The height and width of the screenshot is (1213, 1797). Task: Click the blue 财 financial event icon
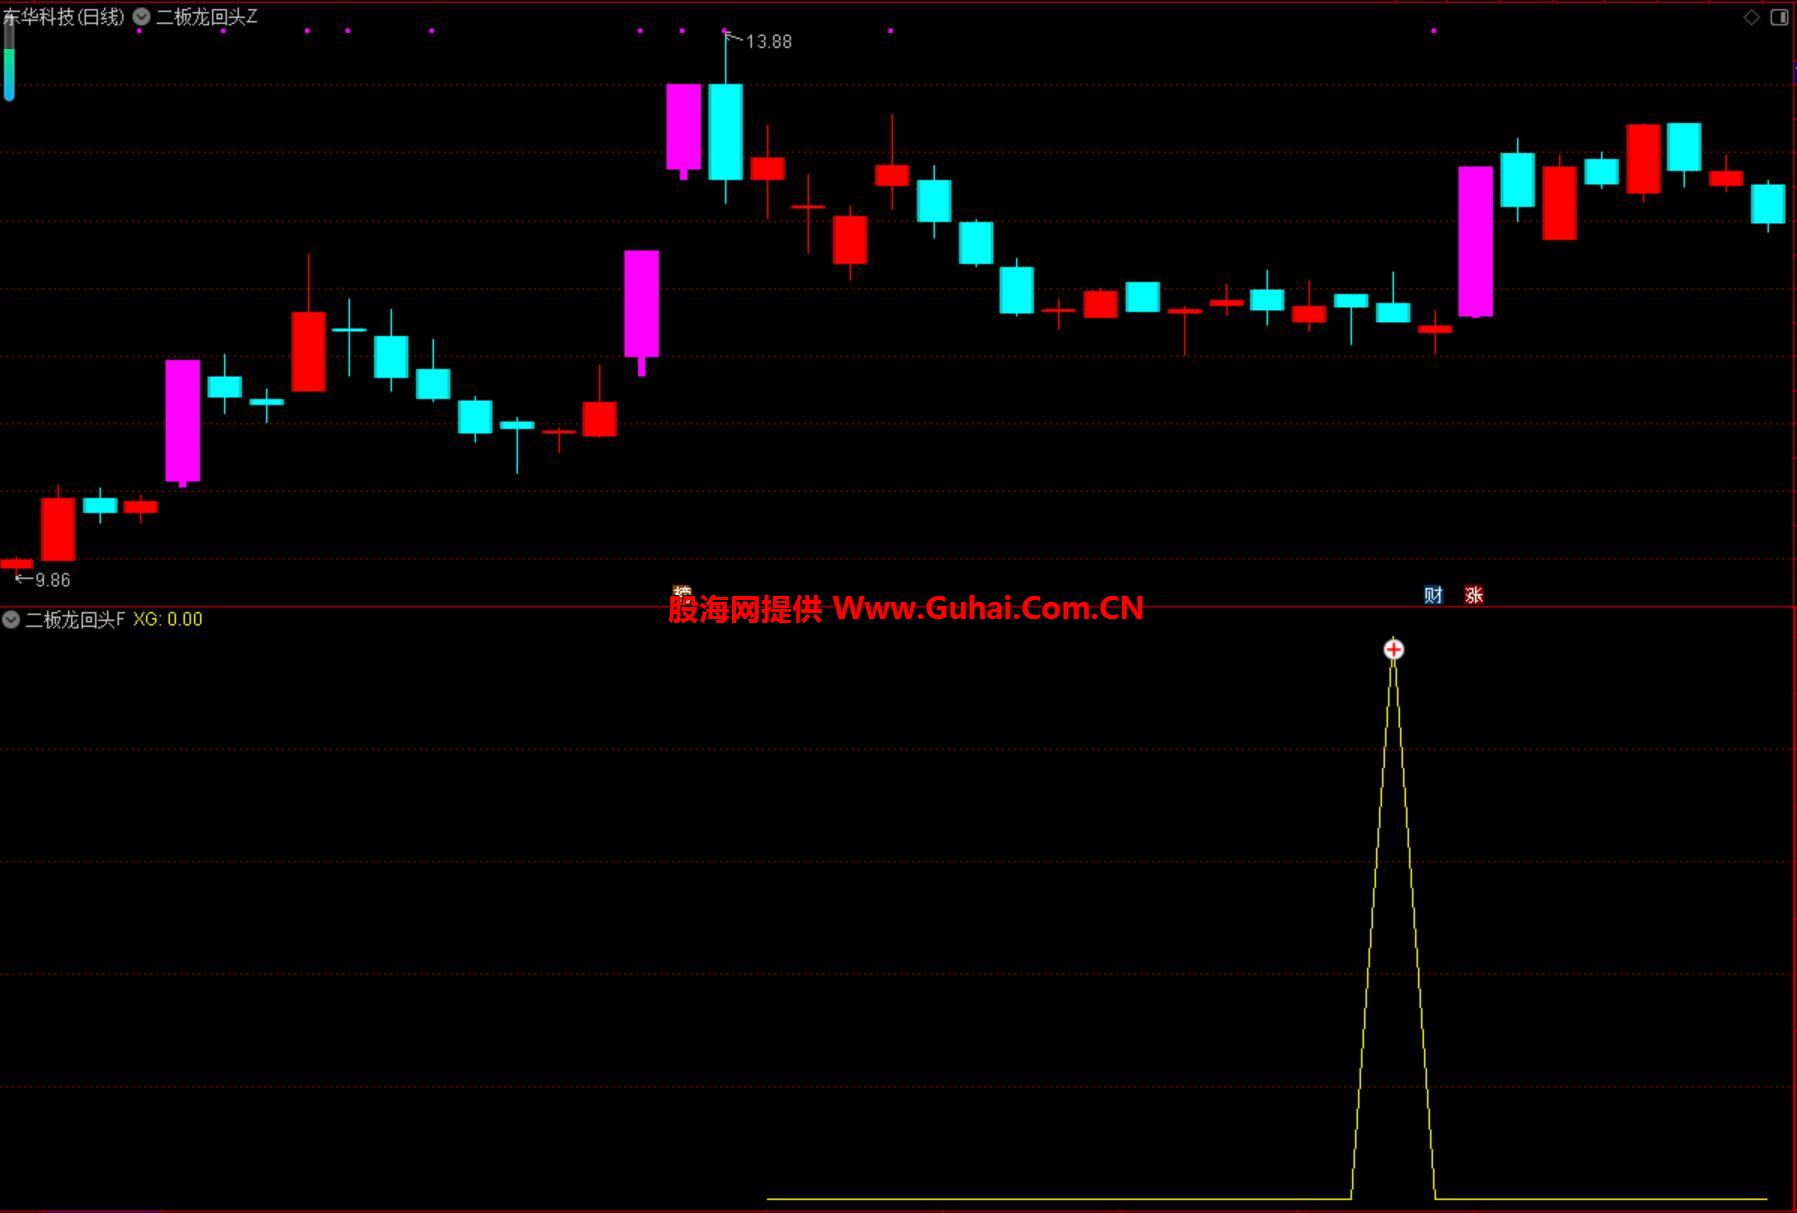click(x=1433, y=595)
